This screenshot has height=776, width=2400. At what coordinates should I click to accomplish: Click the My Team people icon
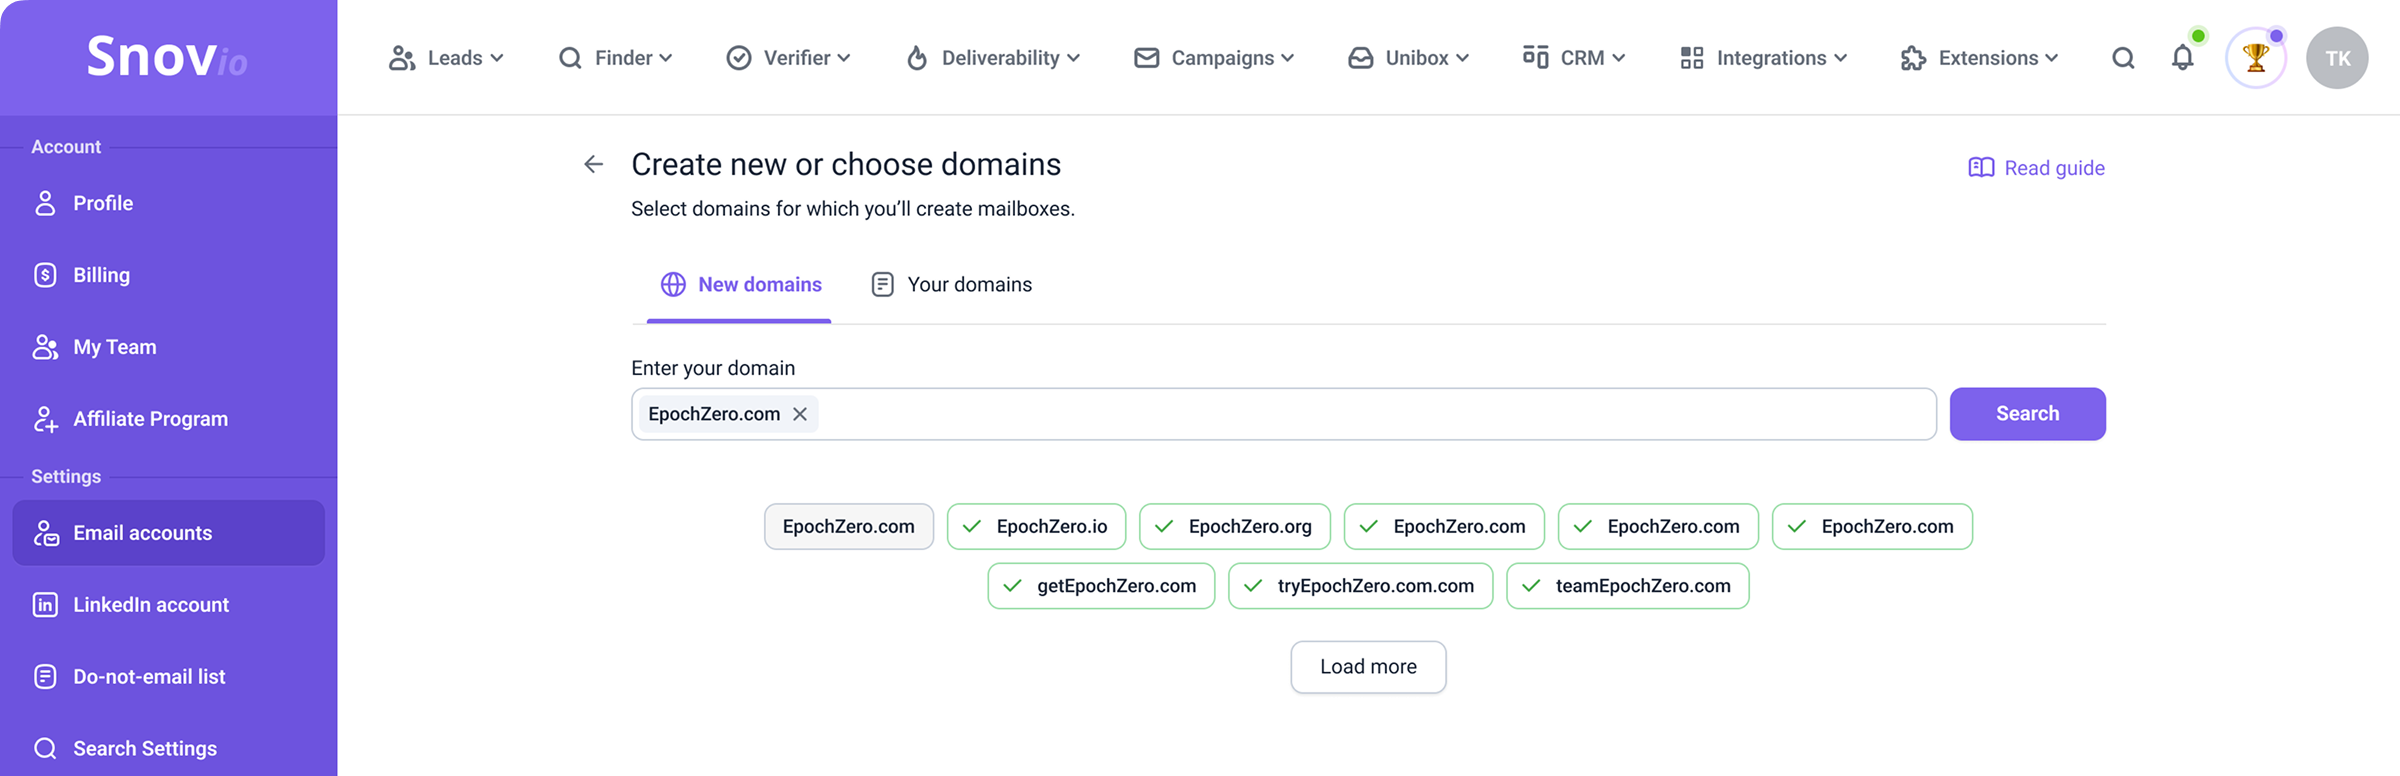click(x=45, y=347)
